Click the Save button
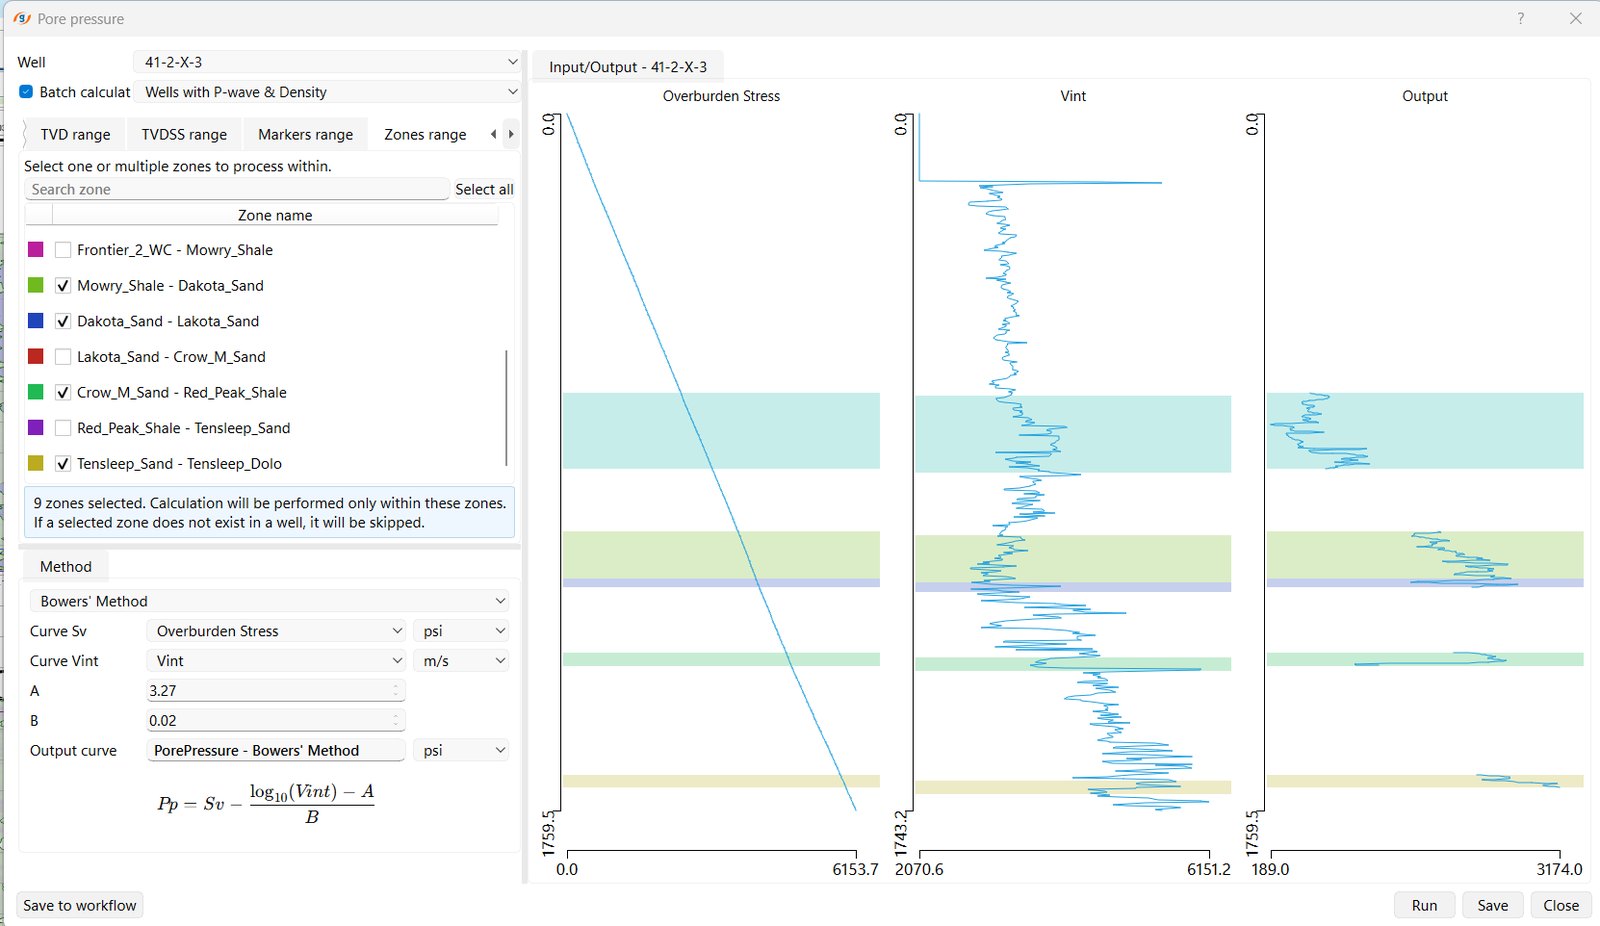 tap(1492, 905)
